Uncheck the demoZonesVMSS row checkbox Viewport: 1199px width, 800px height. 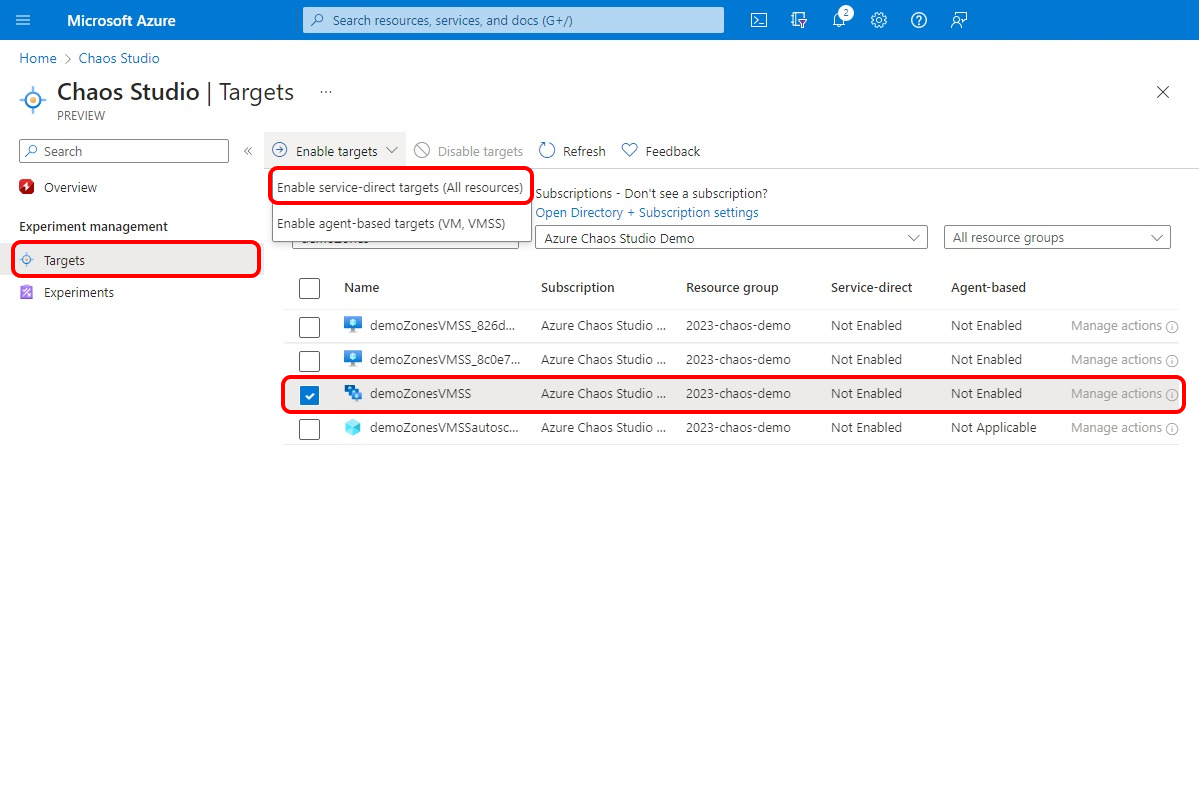310,395
